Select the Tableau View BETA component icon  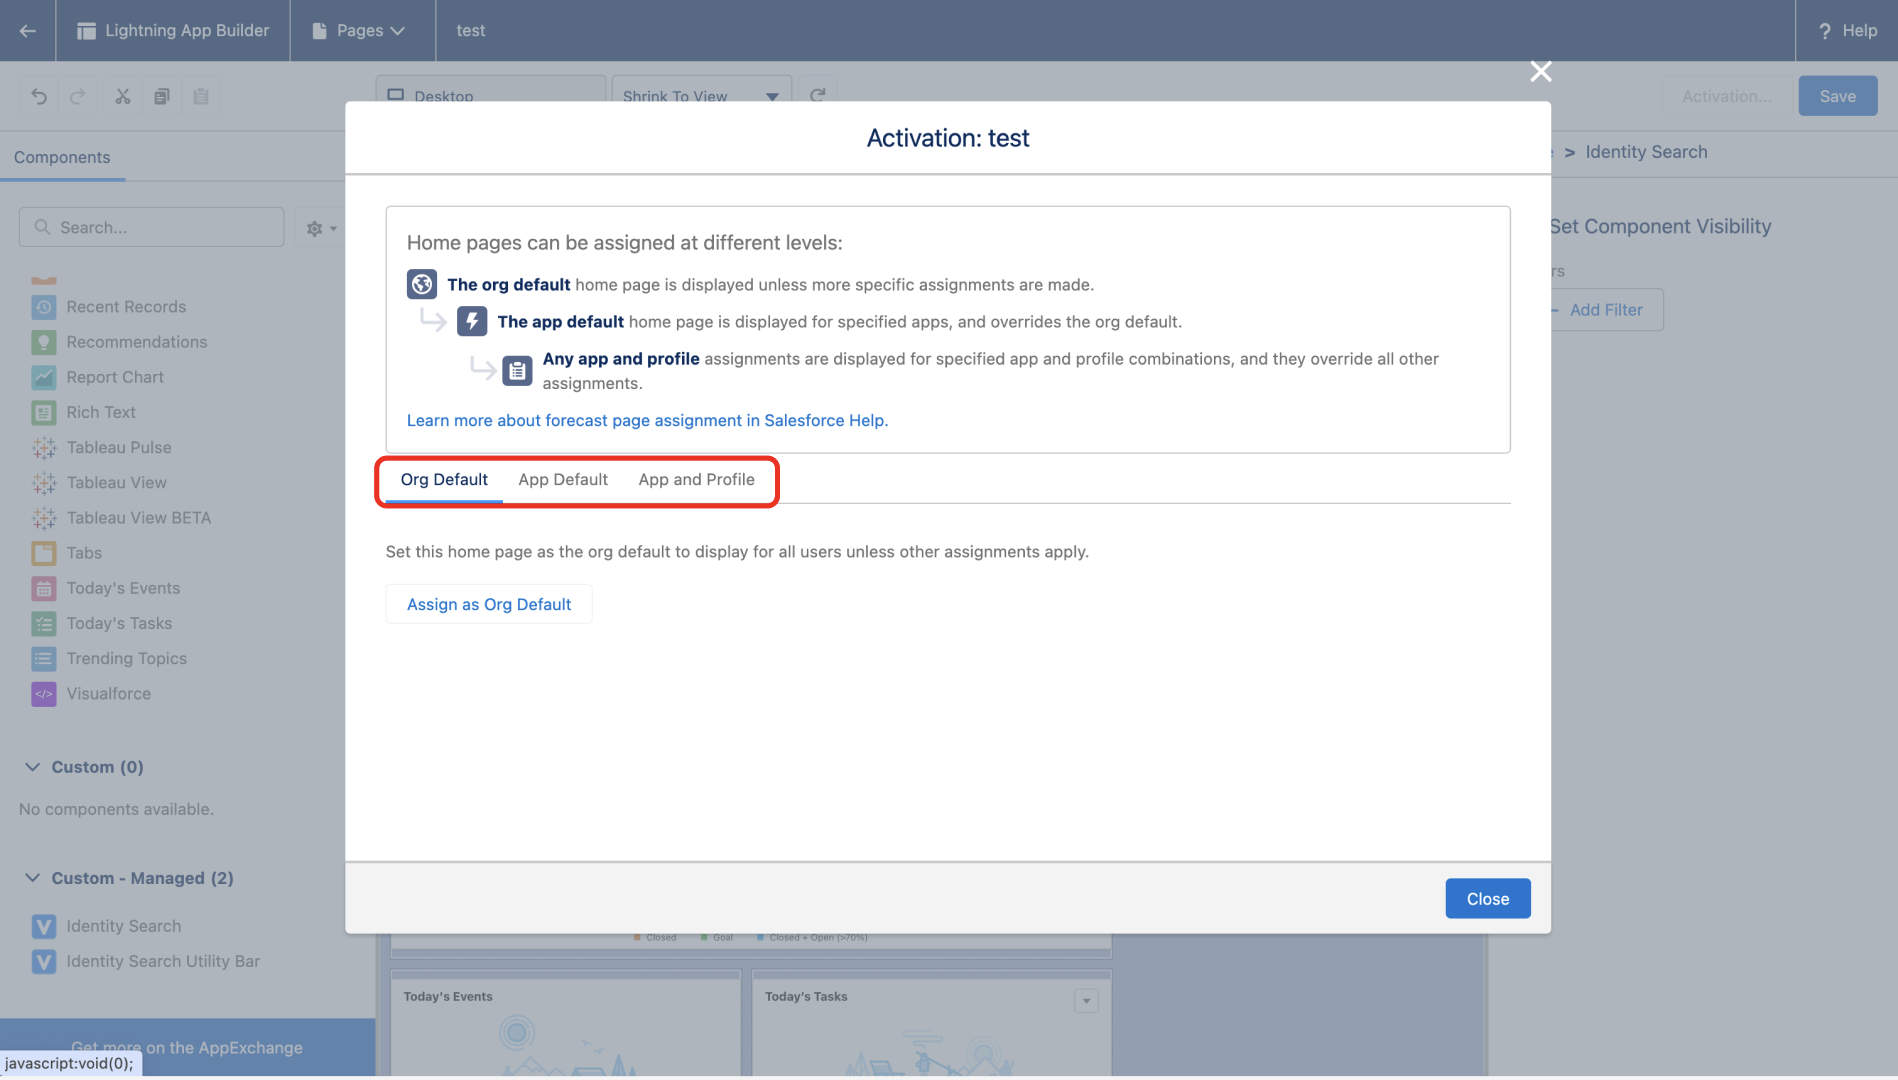click(x=44, y=518)
